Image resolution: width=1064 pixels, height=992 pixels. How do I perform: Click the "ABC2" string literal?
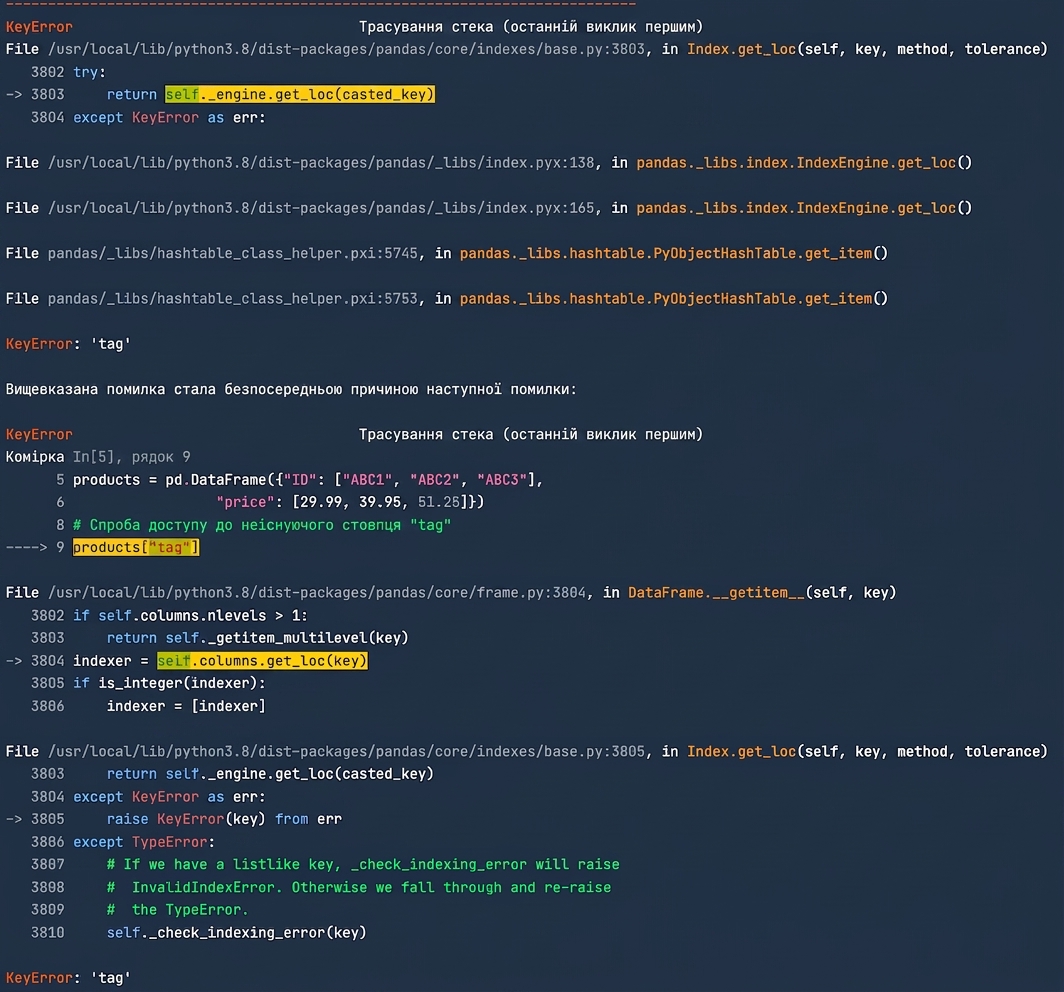tap(434, 480)
